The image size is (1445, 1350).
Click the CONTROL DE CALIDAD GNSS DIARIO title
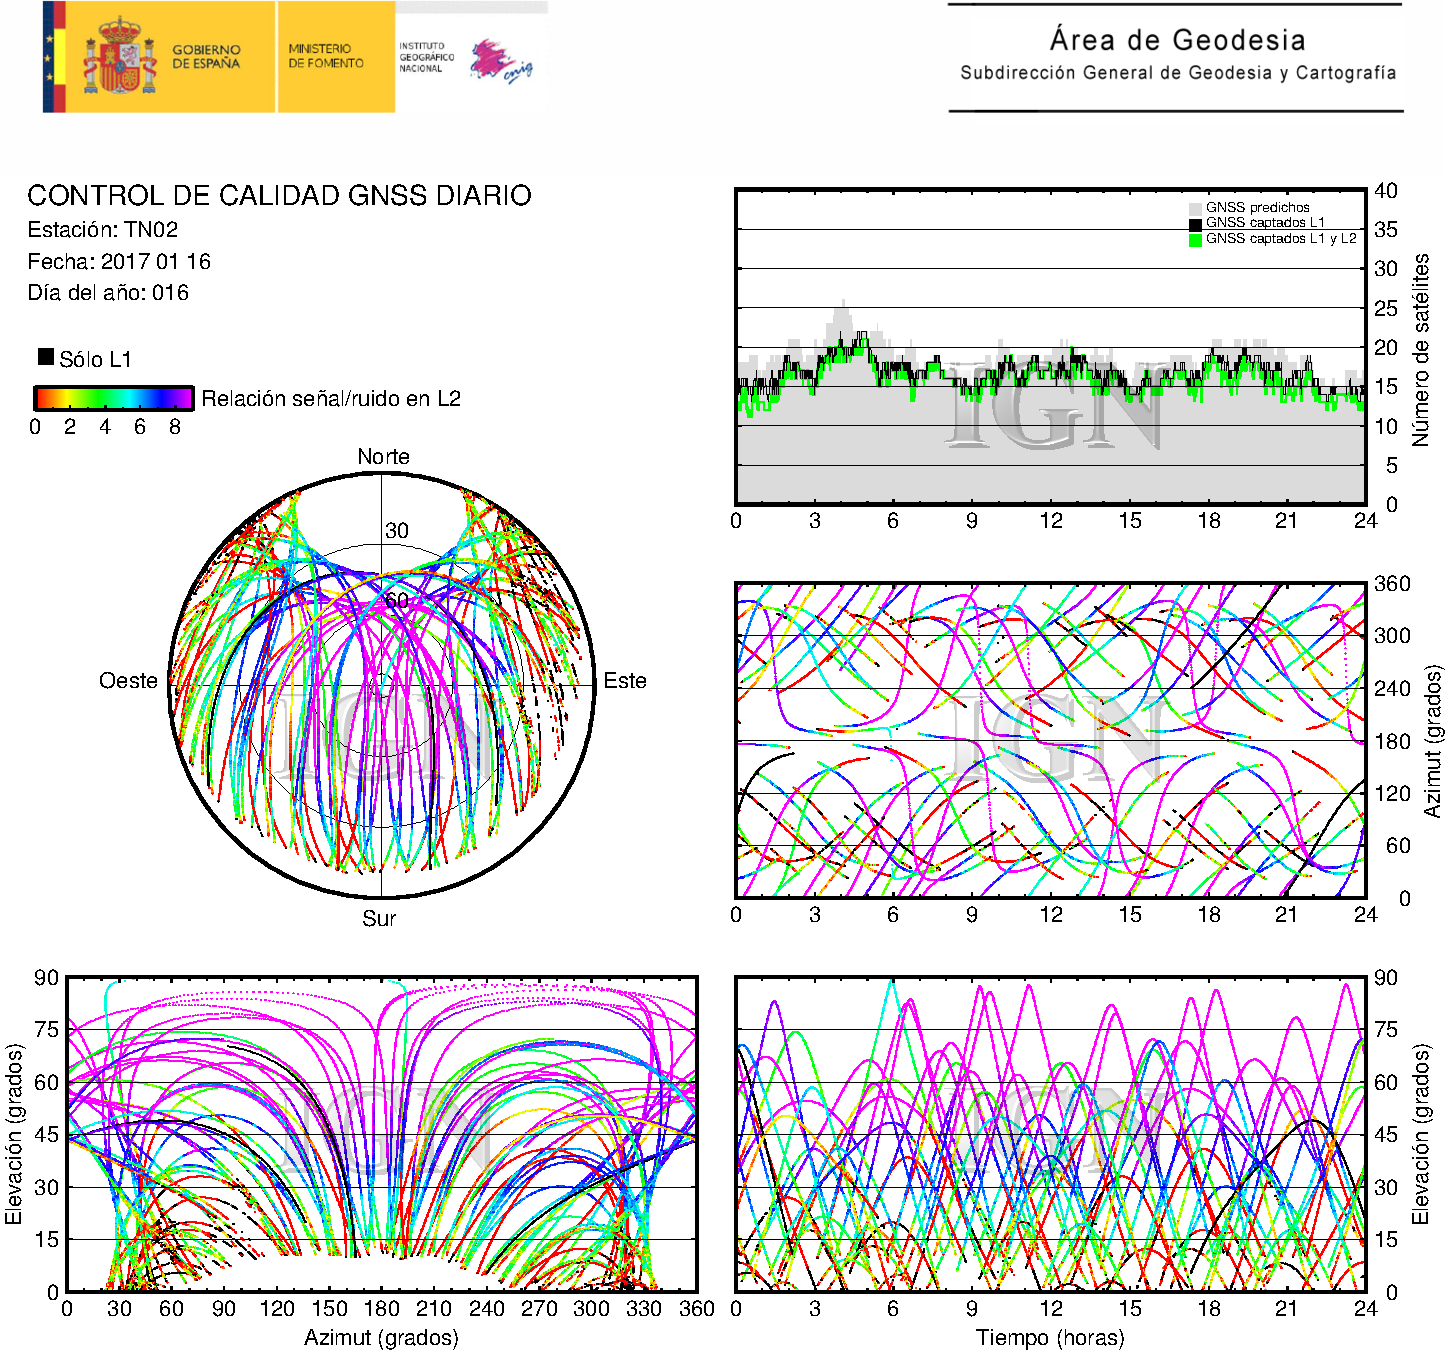(279, 195)
